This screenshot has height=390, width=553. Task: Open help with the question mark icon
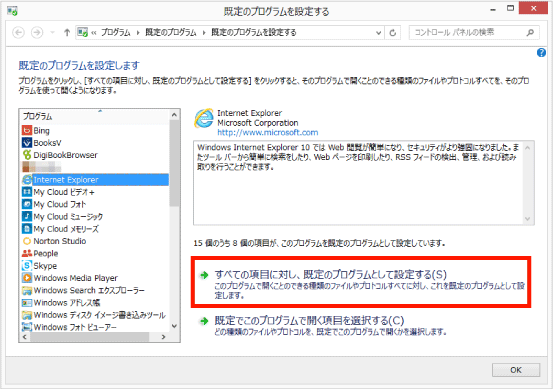[541, 53]
